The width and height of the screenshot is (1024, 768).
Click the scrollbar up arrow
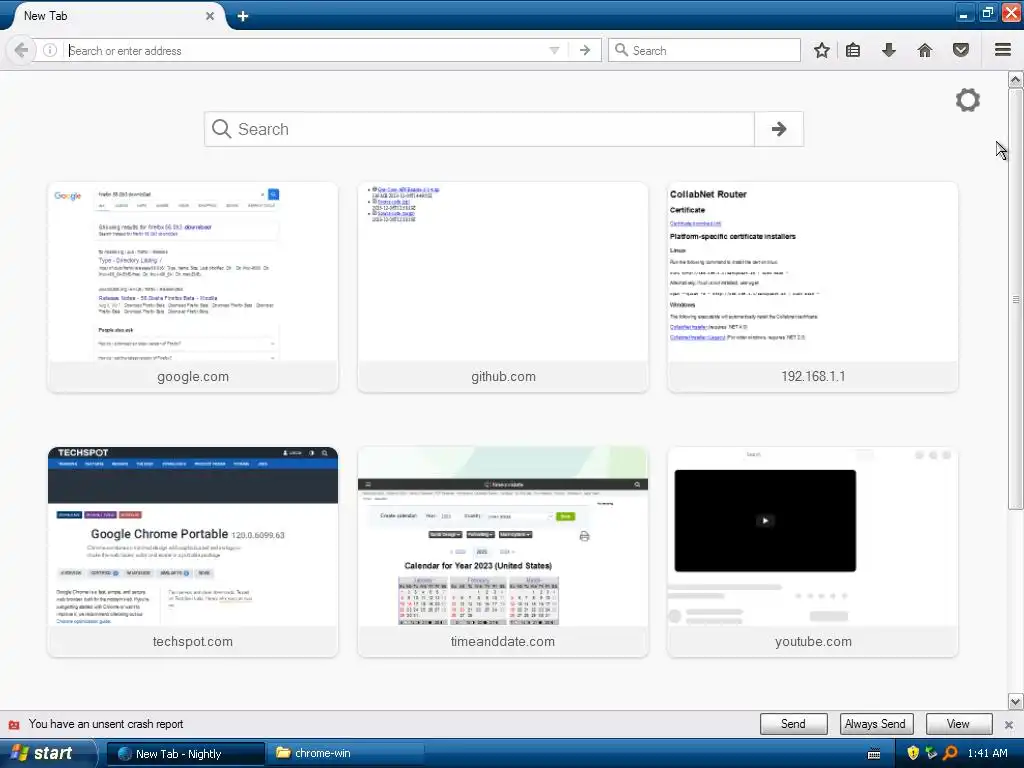click(x=1016, y=80)
